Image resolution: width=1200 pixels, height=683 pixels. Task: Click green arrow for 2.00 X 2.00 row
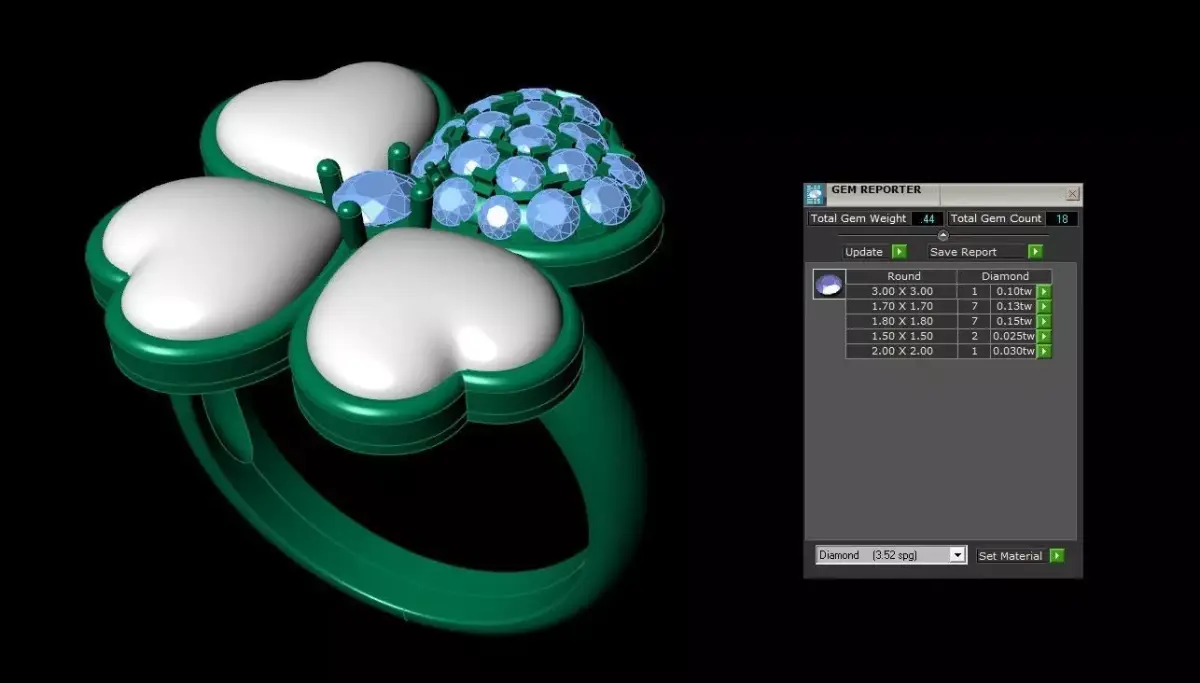[1043, 351]
